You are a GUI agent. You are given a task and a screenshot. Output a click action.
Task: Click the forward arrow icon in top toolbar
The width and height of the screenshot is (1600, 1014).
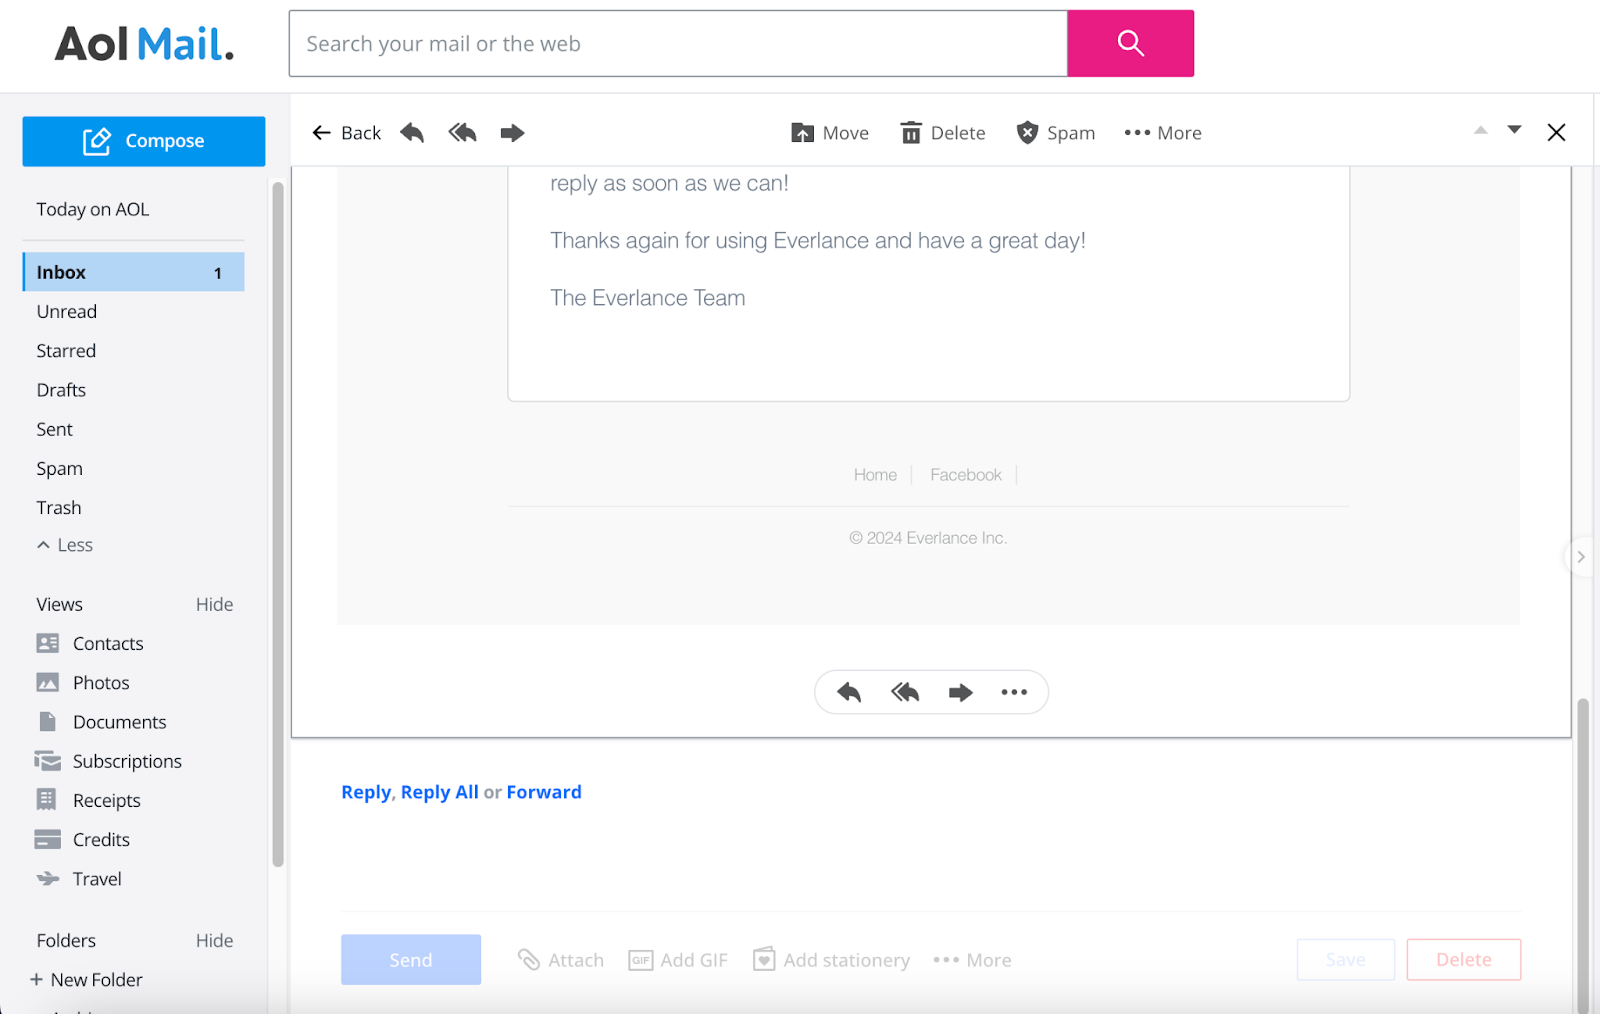coord(512,133)
